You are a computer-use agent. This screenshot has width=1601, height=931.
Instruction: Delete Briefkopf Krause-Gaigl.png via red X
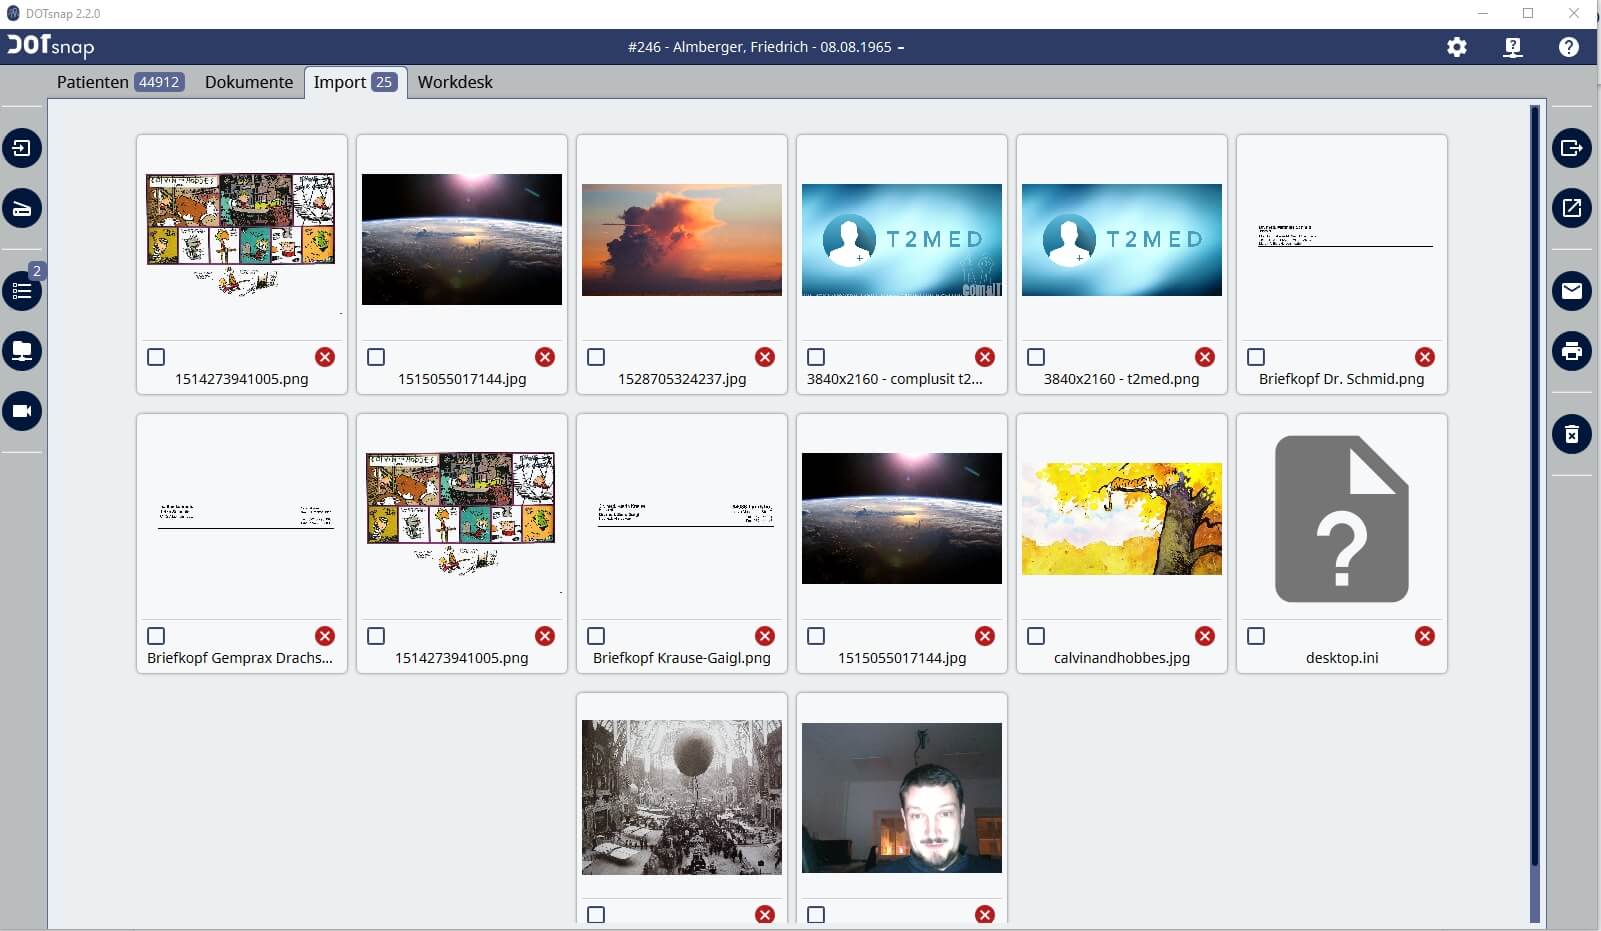point(765,636)
